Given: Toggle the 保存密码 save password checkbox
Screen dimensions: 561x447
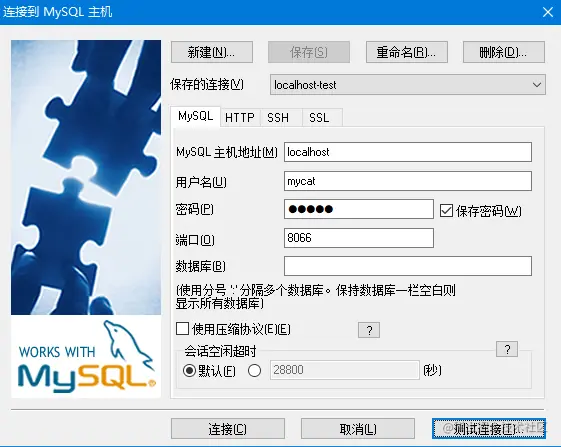Looking at the screenshot, I should coord(446,210).
